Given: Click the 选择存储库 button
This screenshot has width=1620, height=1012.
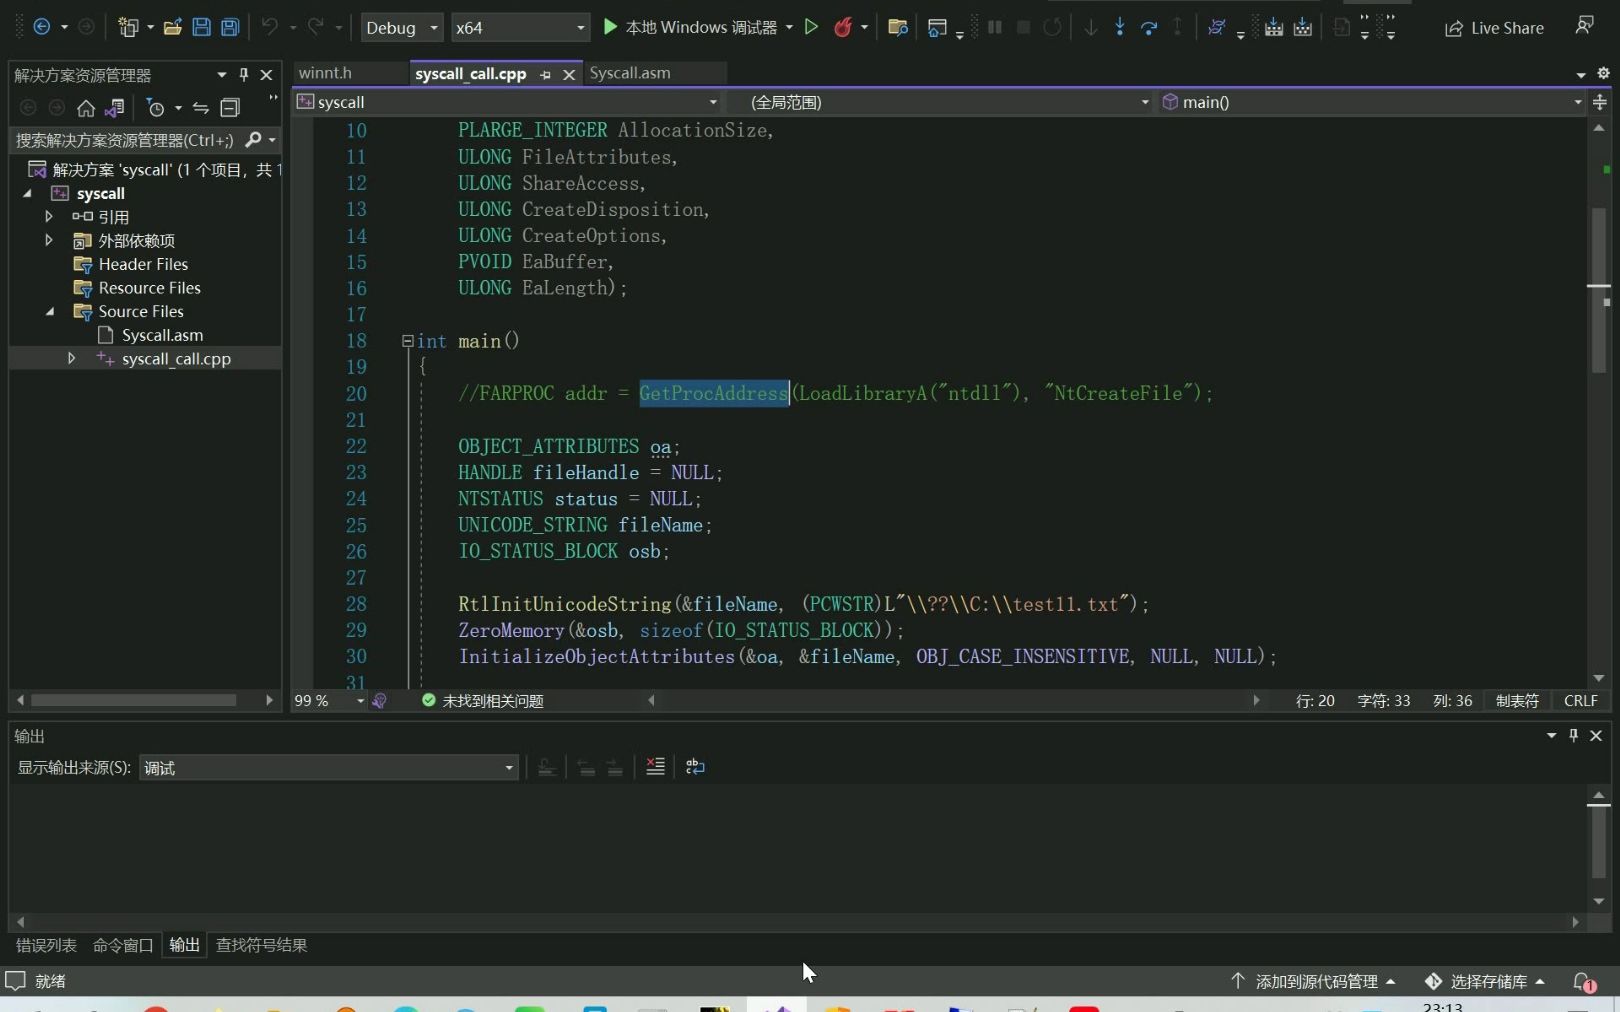Looking at the screenshot, I should [x=1485, y=981].
